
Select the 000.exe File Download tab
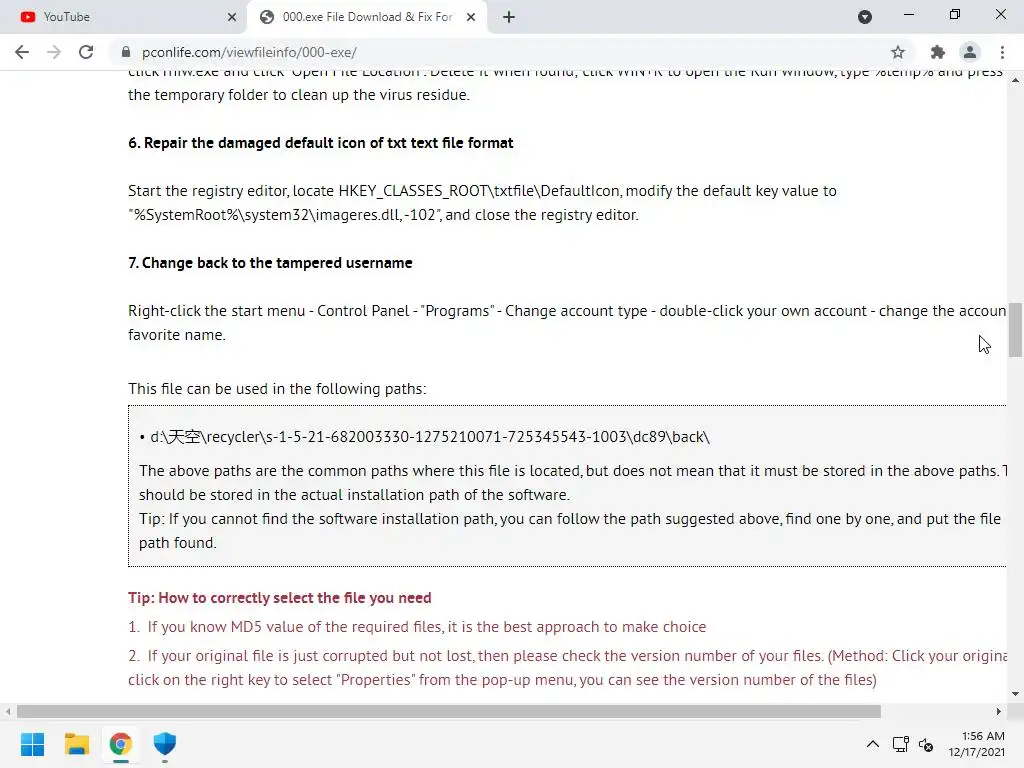367,17
